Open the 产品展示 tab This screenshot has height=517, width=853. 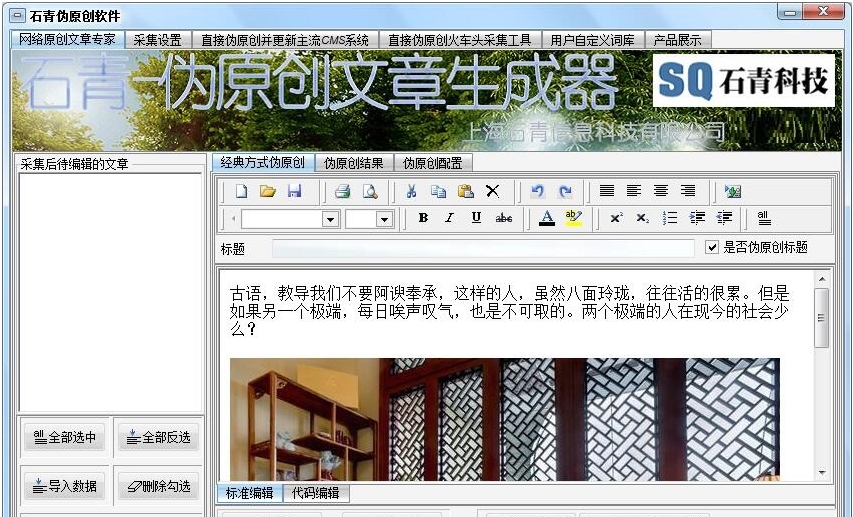pyautogui.click(x=677, y=40)
